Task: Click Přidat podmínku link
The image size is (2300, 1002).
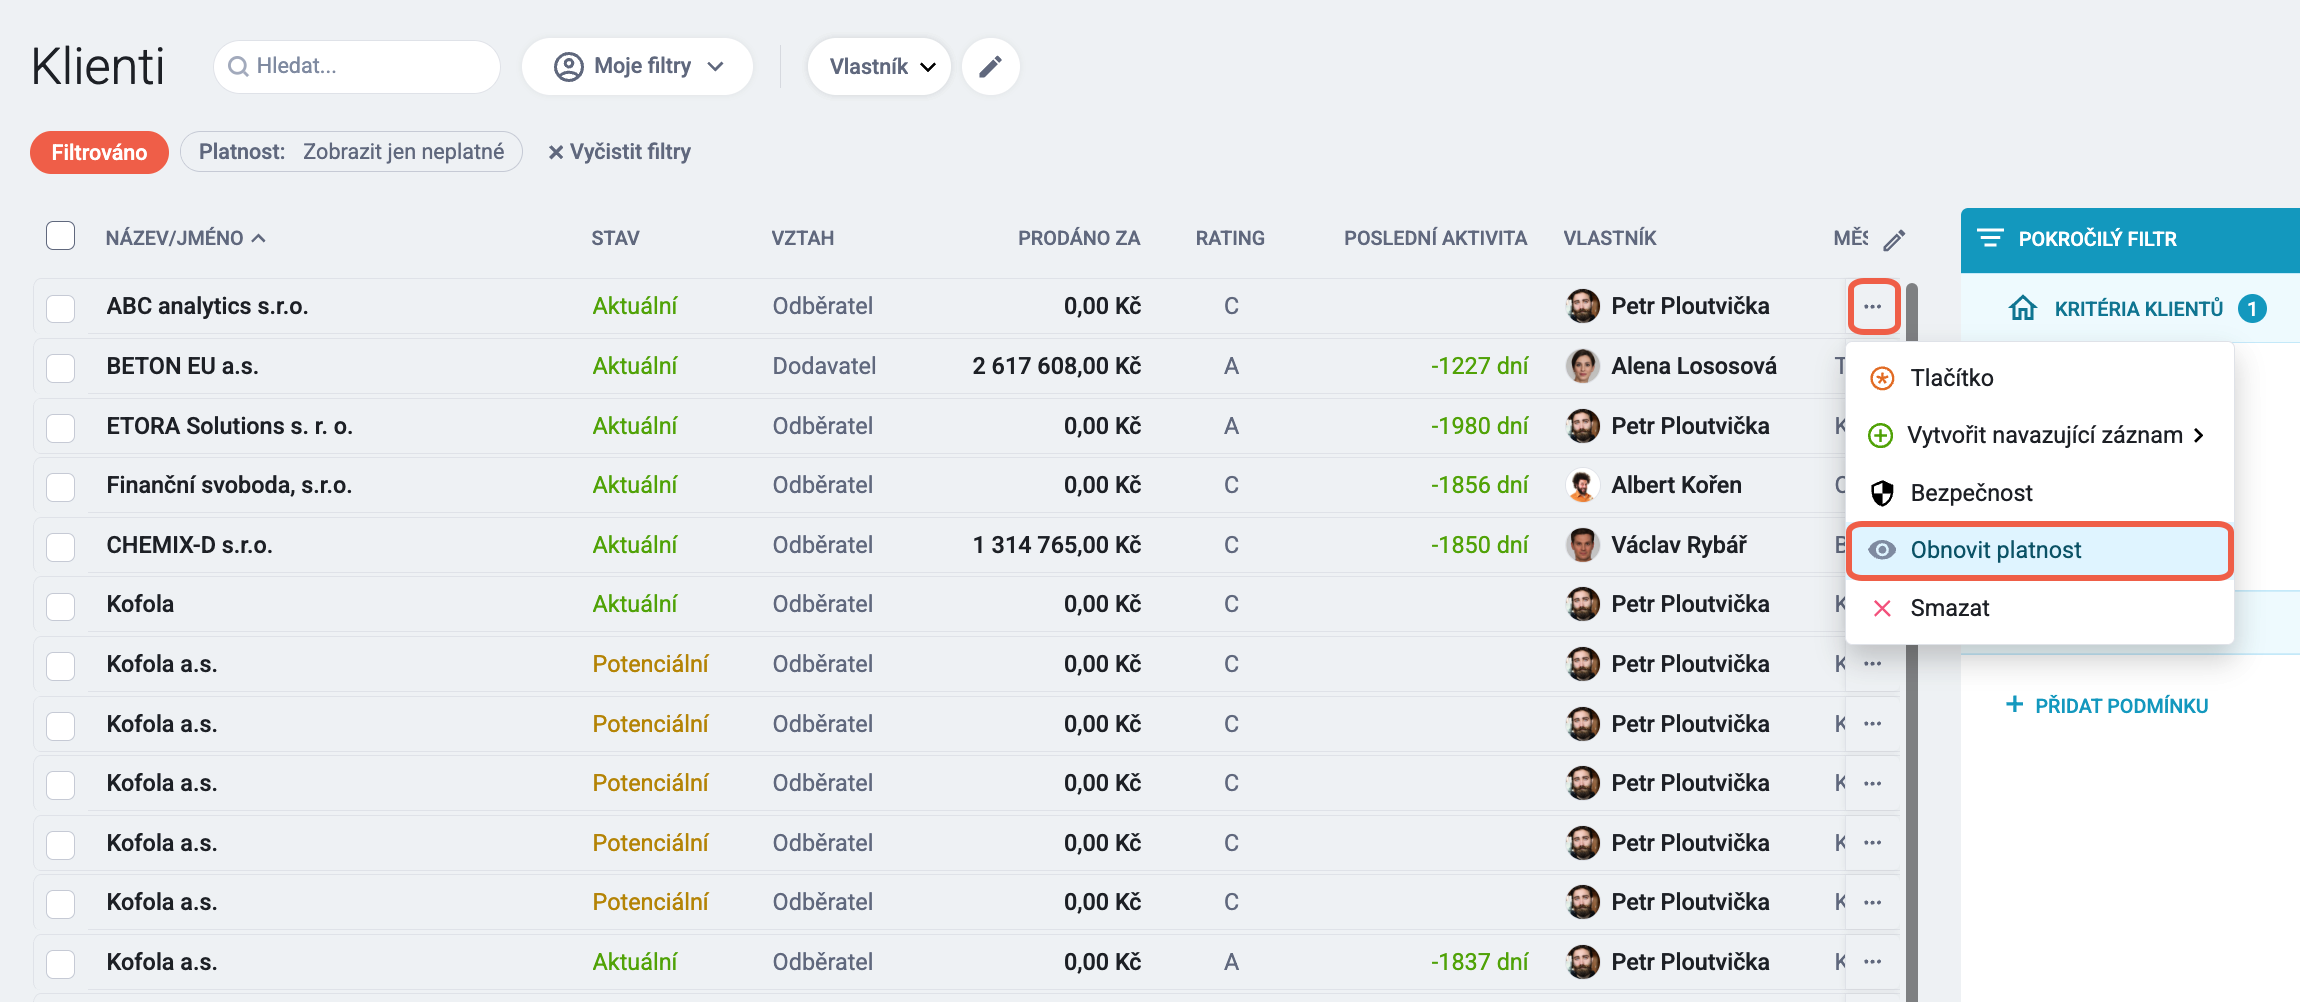Action: click(2106, 705)
